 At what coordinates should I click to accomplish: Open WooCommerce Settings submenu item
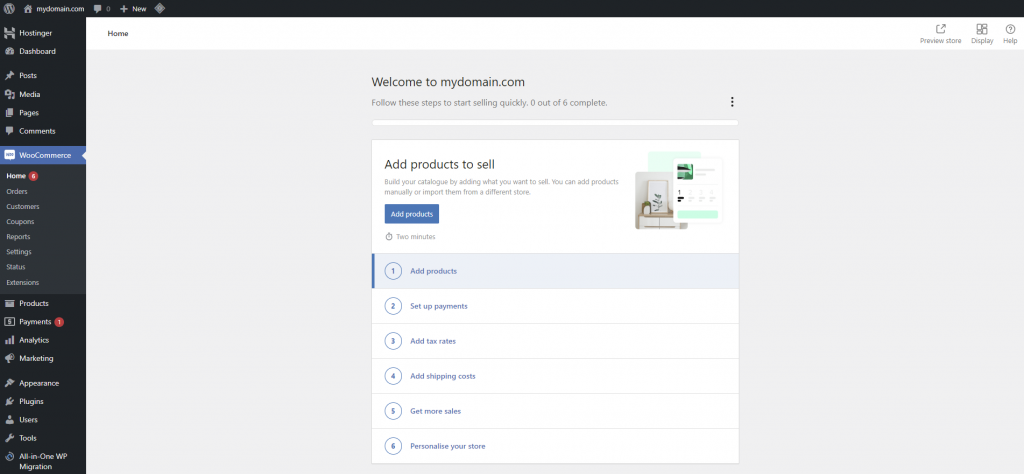(19, 252)
